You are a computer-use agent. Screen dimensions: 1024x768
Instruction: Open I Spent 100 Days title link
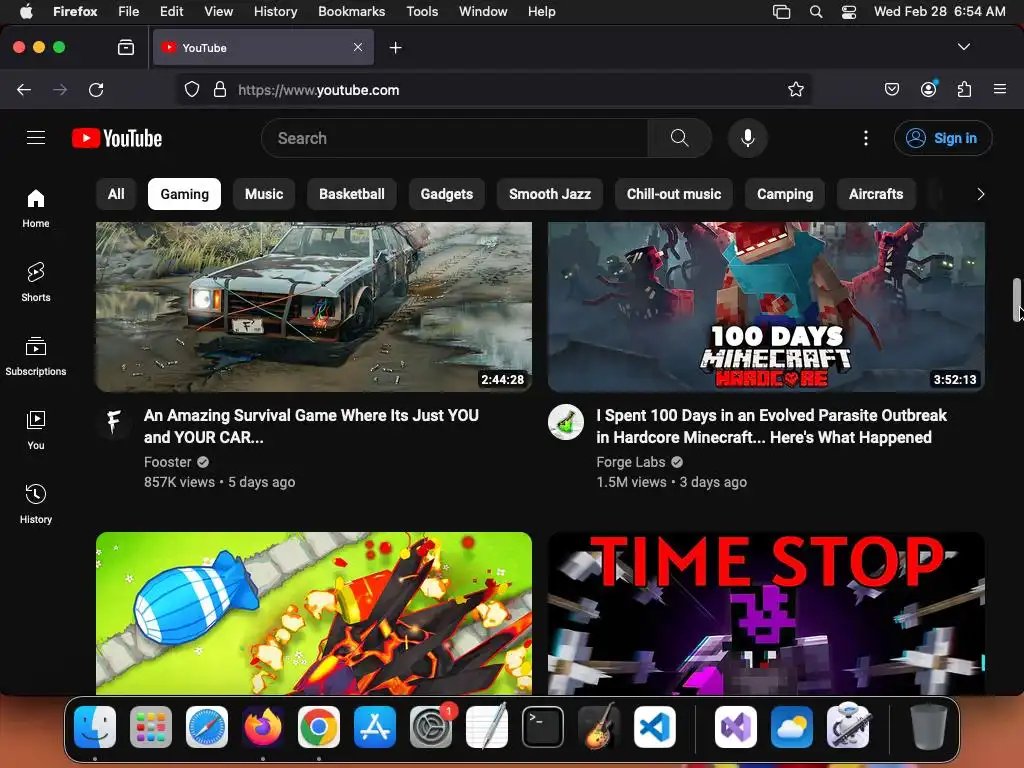tap(771, 426)
